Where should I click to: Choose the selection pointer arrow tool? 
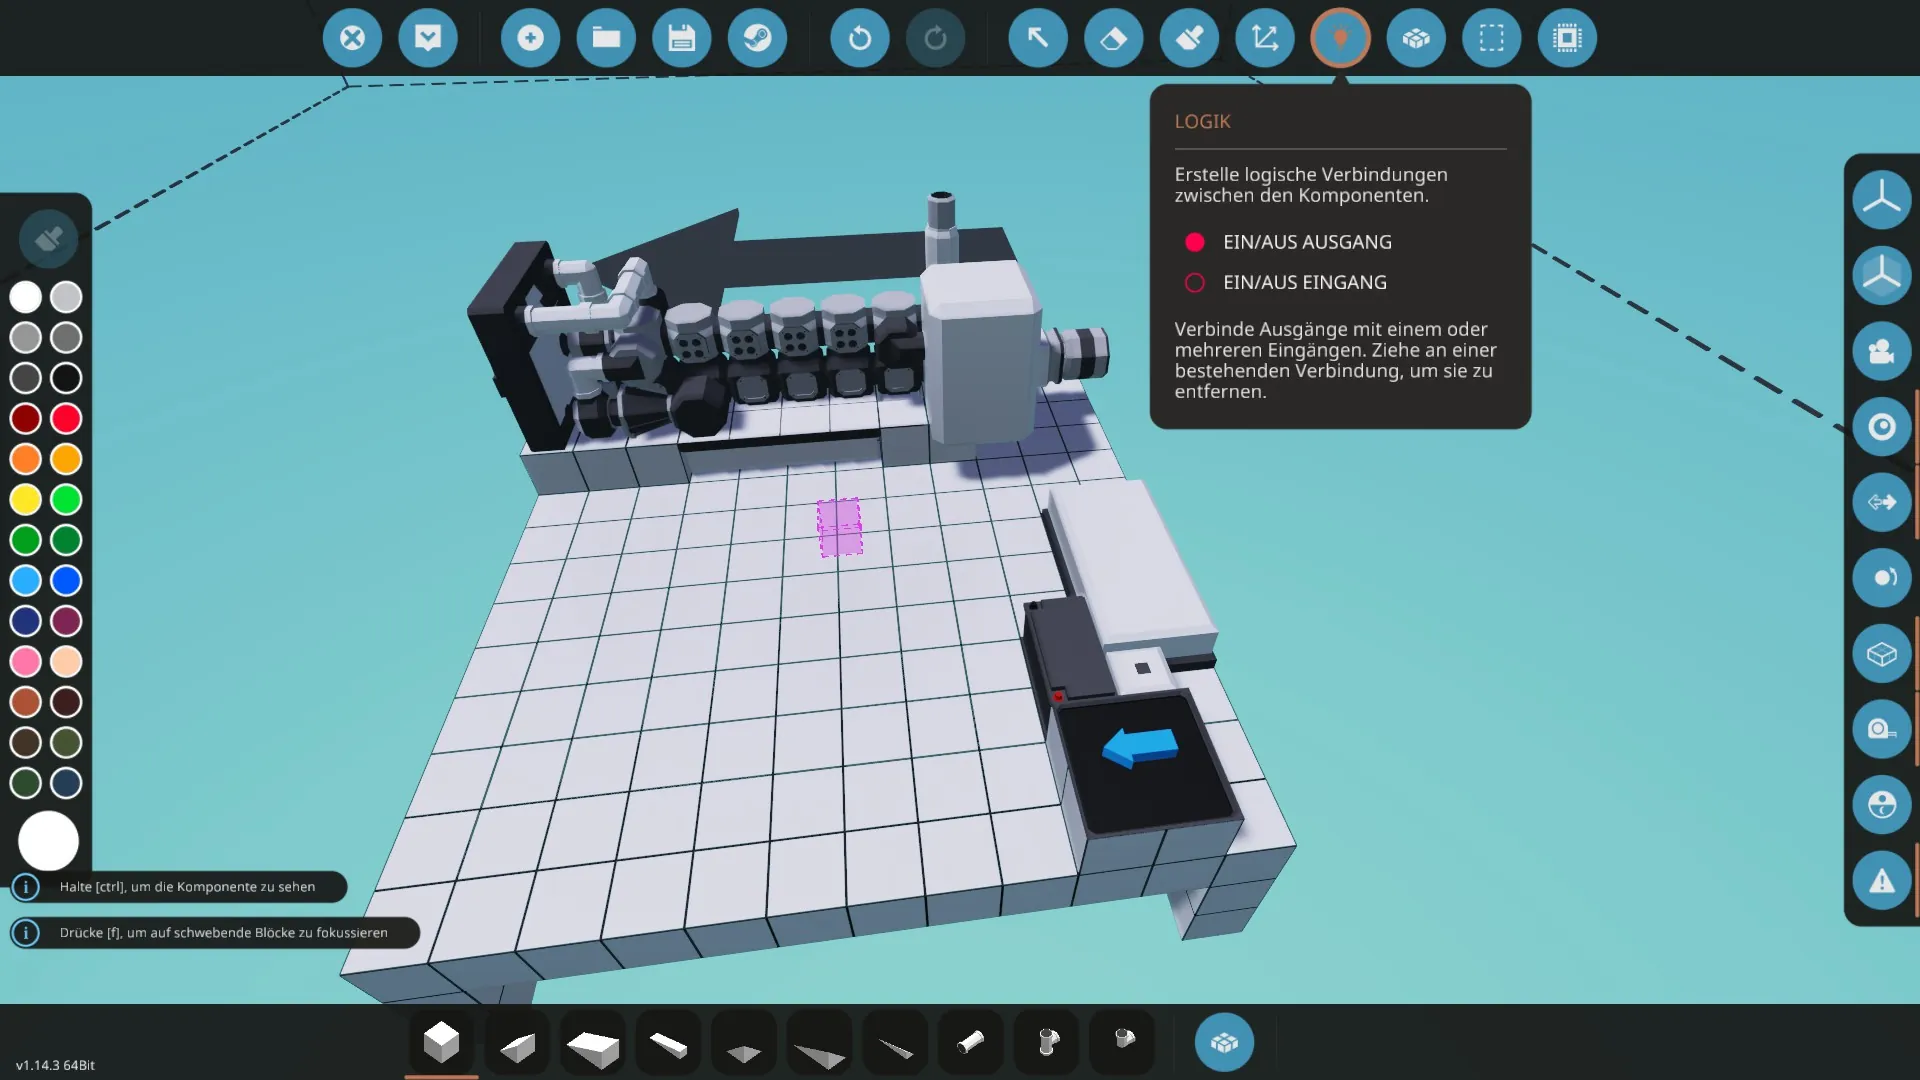[1037, 38]
